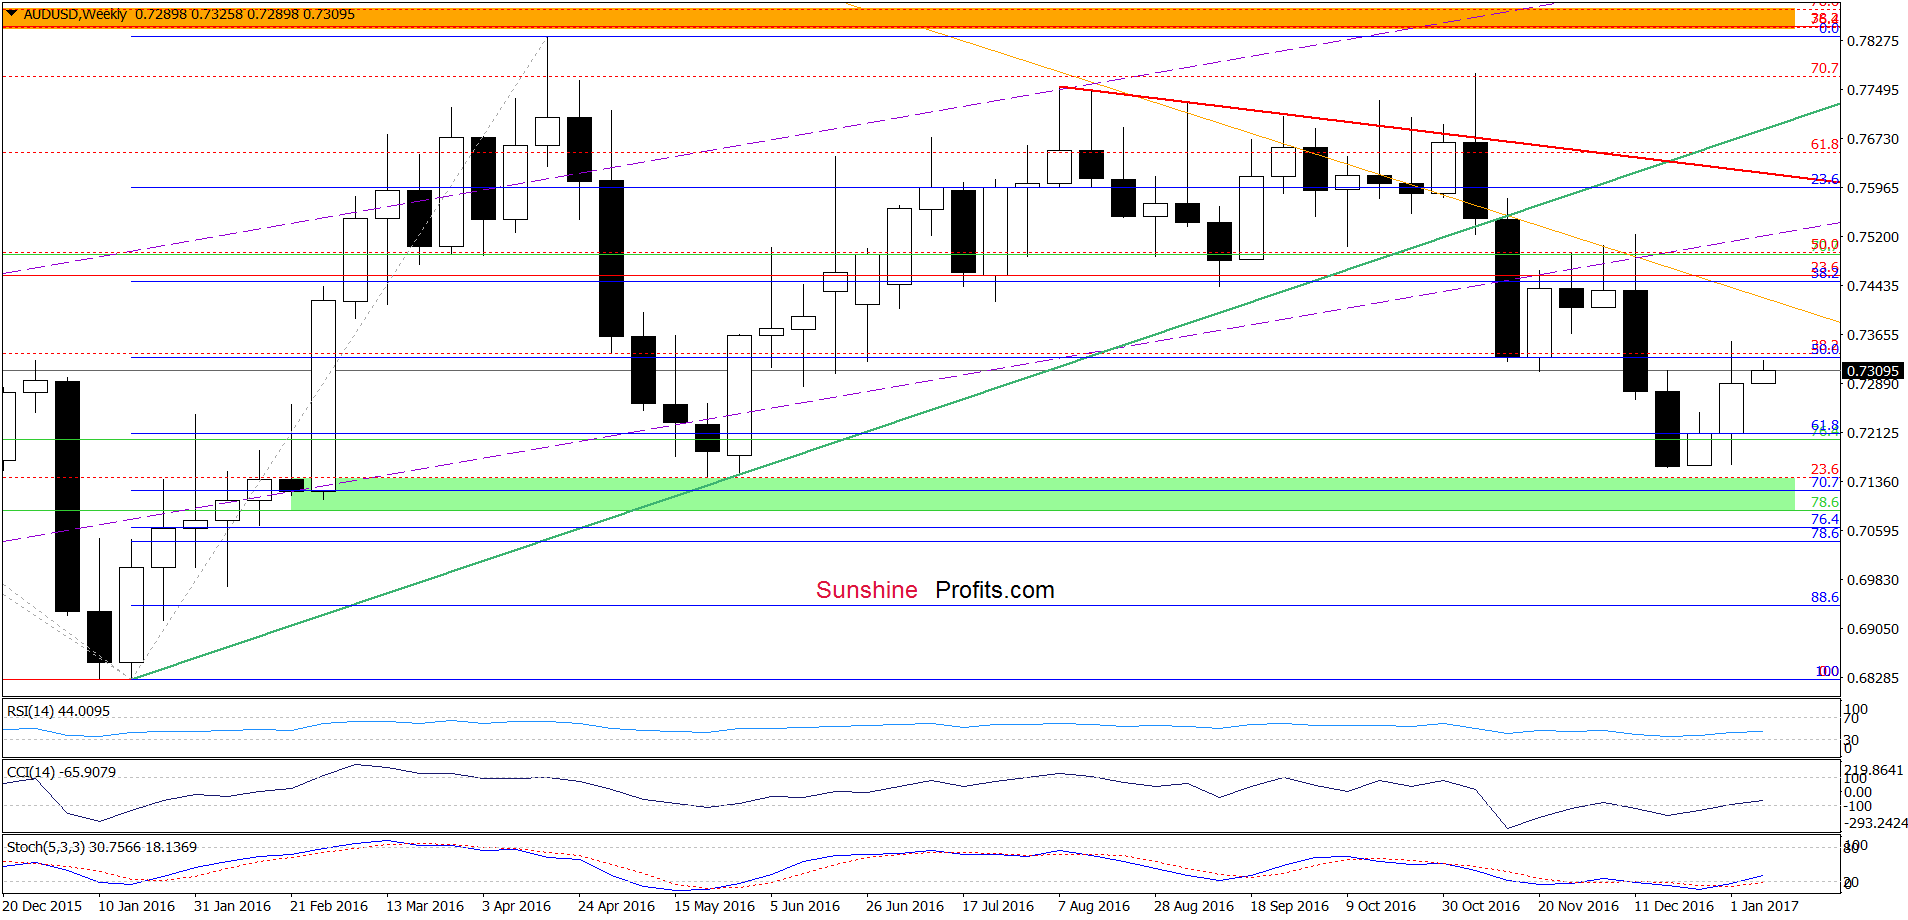The height and width of the screenshot is (920, 1908).
Task: Click the 0.75965 price axis label
Action: tap(1872, 188)
